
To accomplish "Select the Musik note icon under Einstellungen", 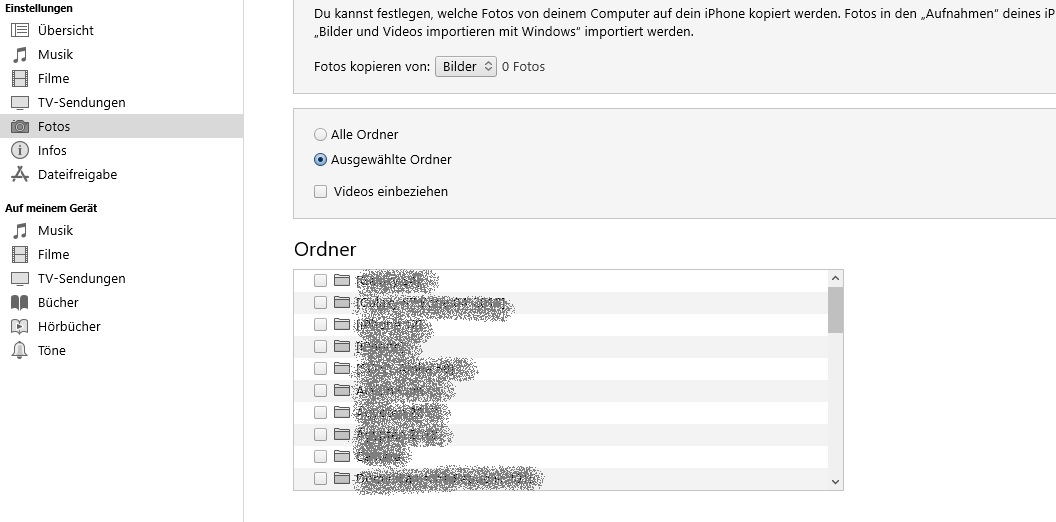I will click(x=20, y=54).
